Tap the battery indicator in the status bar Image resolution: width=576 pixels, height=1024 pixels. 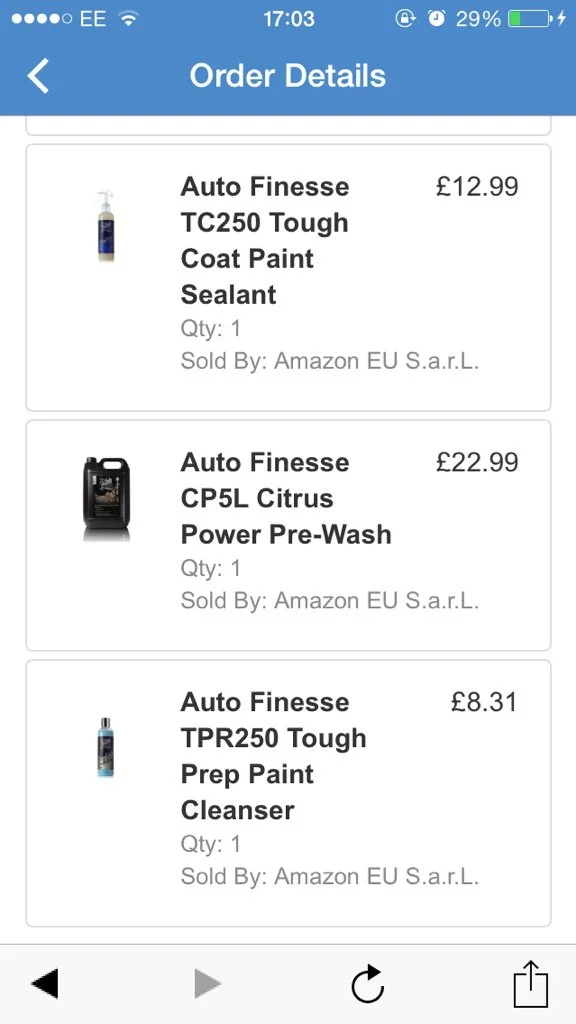pyautogui.click(x=530, y=19)
